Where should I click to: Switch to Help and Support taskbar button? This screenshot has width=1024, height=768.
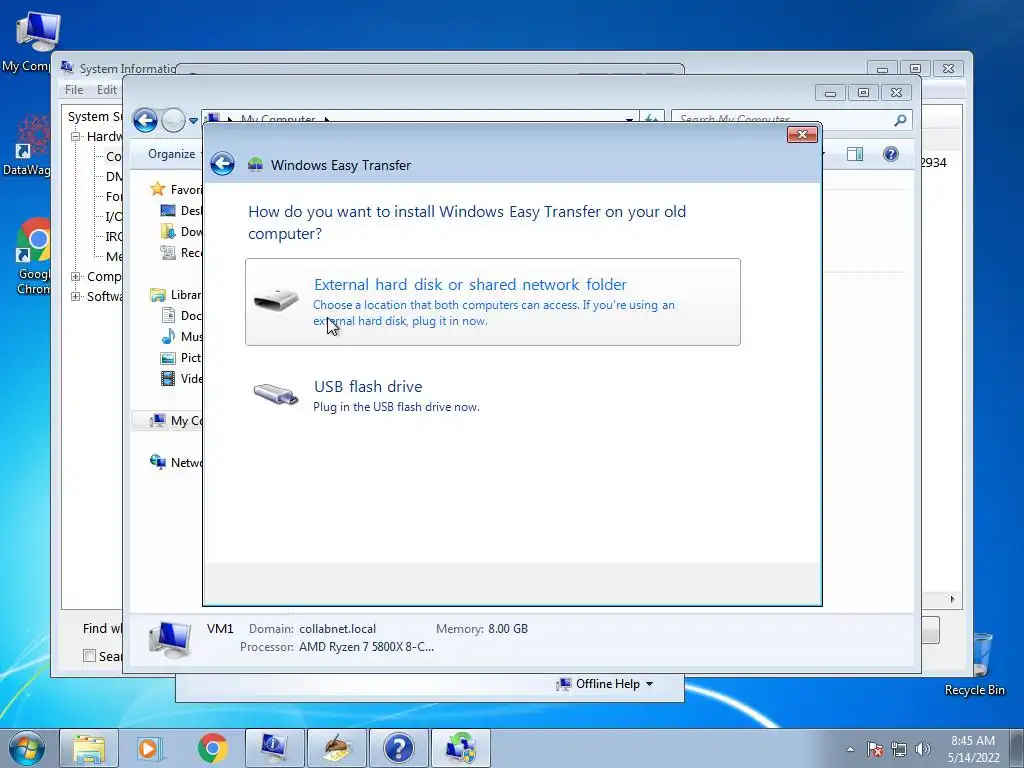pyautogui.click(x=399, y=748)
